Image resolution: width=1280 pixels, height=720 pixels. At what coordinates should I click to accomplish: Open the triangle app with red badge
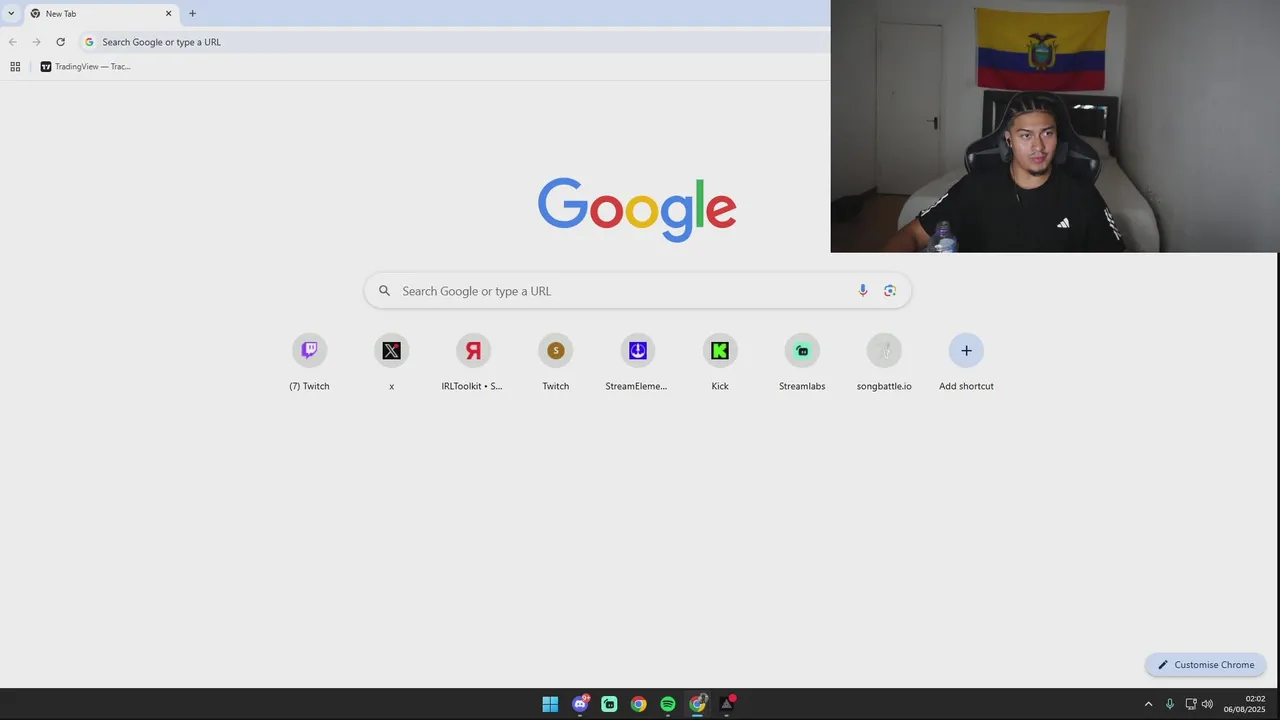pos(727,704)
